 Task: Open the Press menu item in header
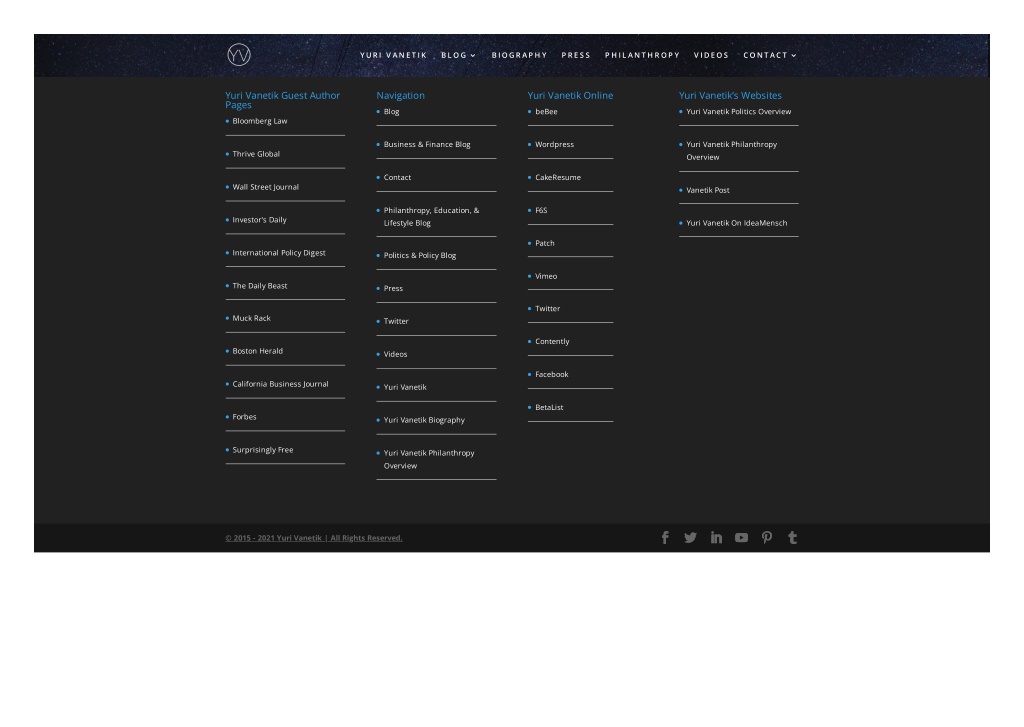[x=576, y=56]
